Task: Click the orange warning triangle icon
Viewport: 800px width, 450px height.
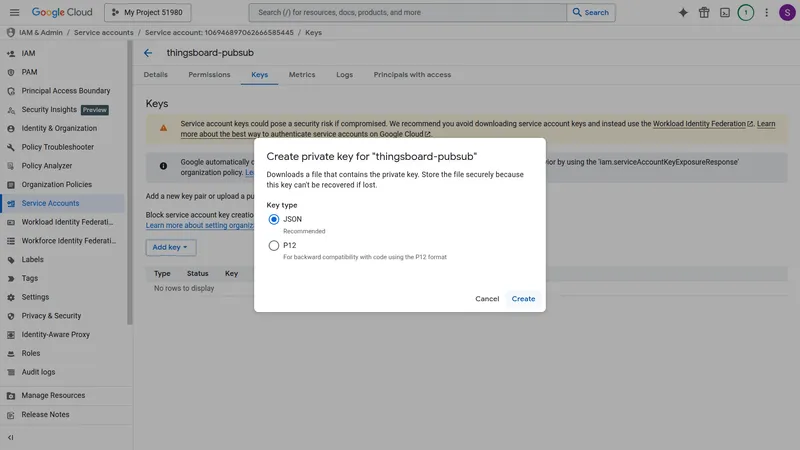Action: click(163, 128)
